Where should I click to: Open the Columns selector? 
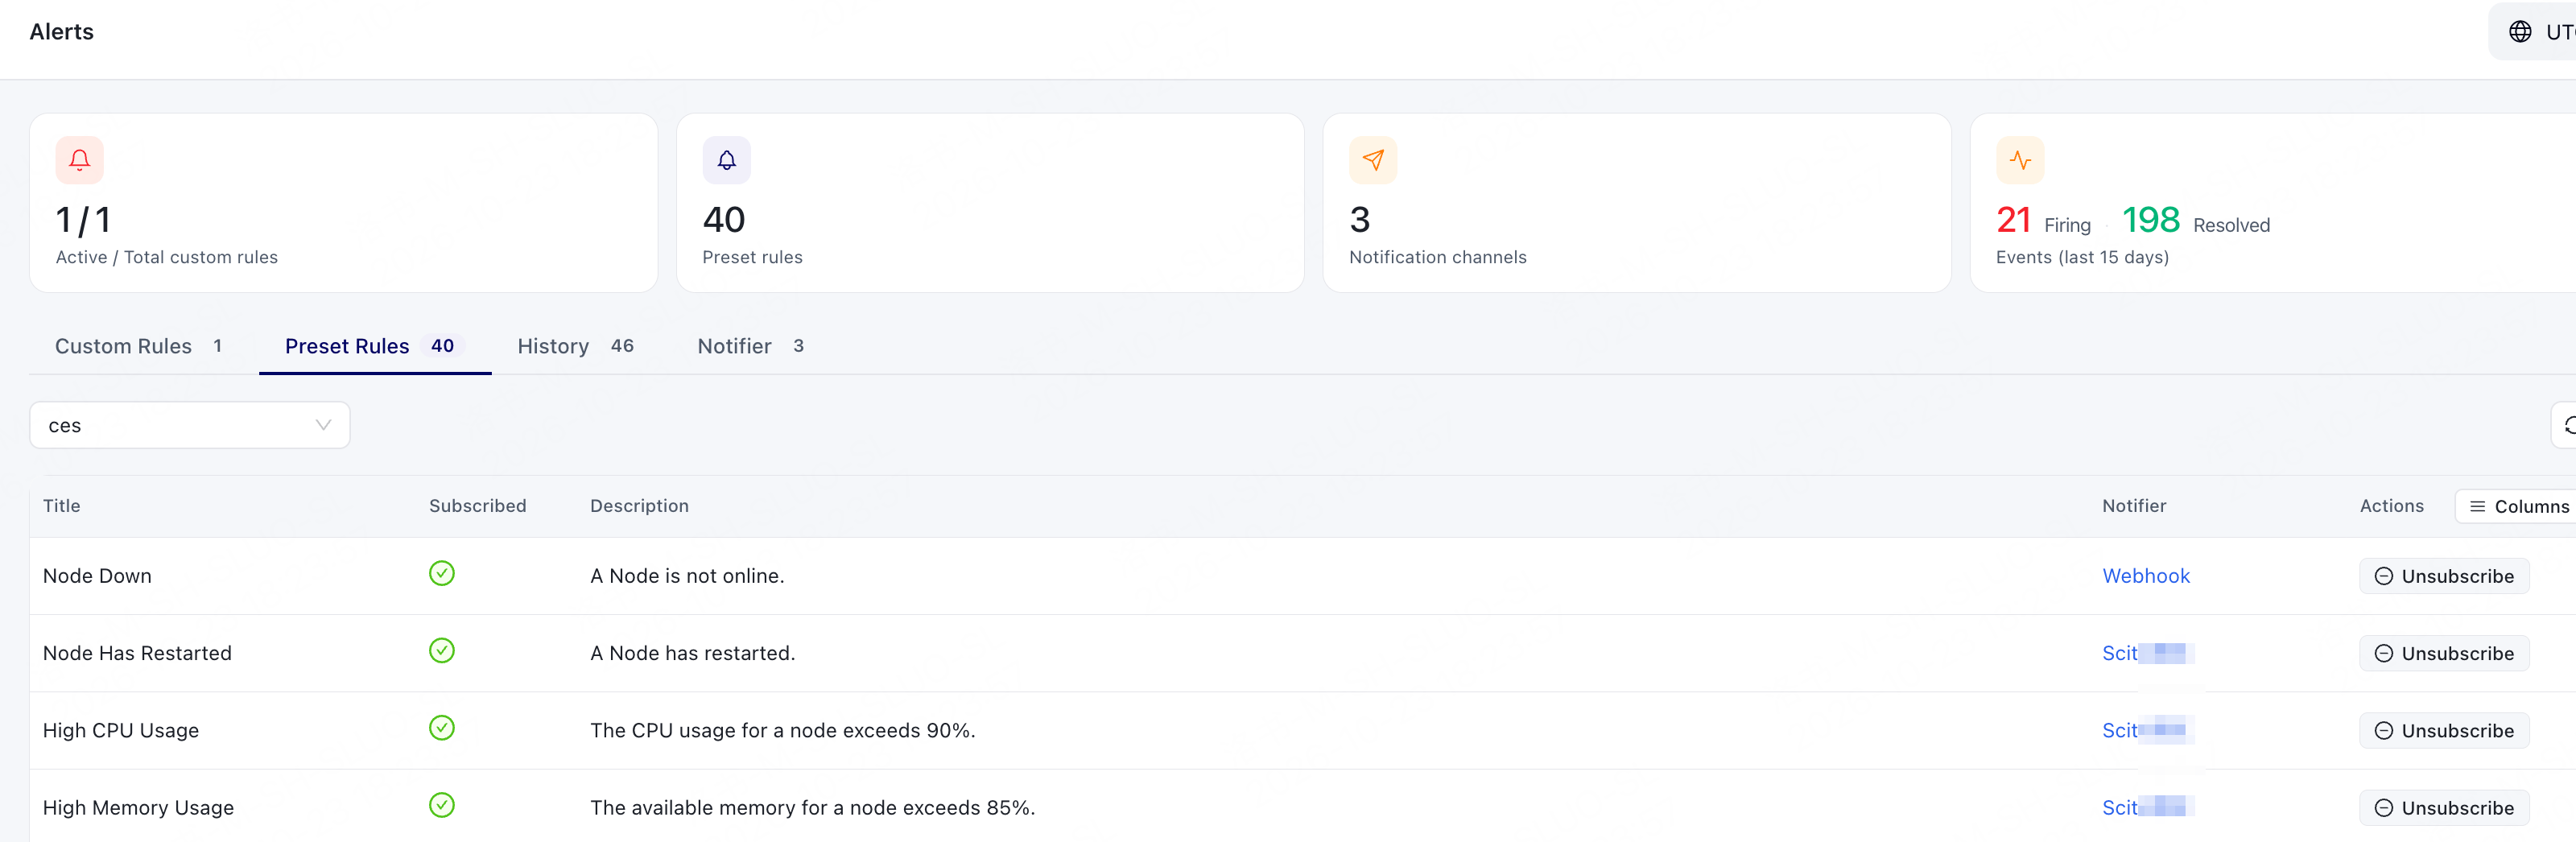[x=2517, y=506]
